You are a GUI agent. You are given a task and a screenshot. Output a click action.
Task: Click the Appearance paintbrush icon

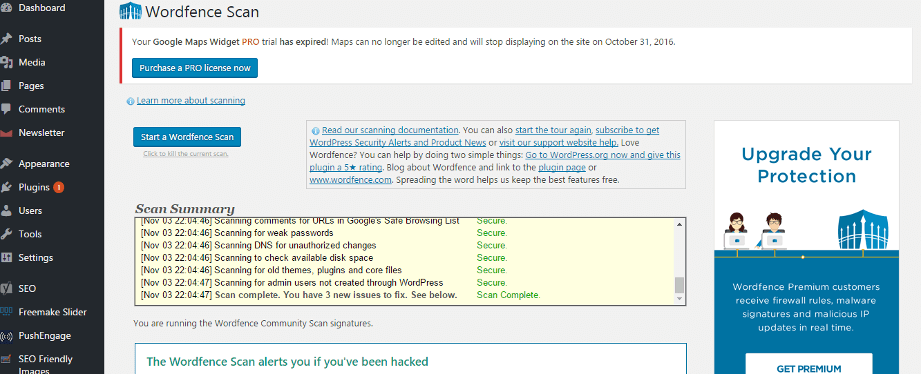coord(6,164)
